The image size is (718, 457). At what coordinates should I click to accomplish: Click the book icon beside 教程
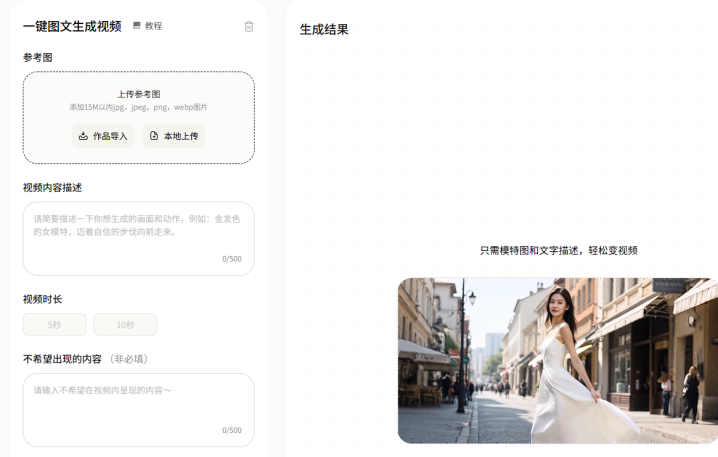pos(137,26)
